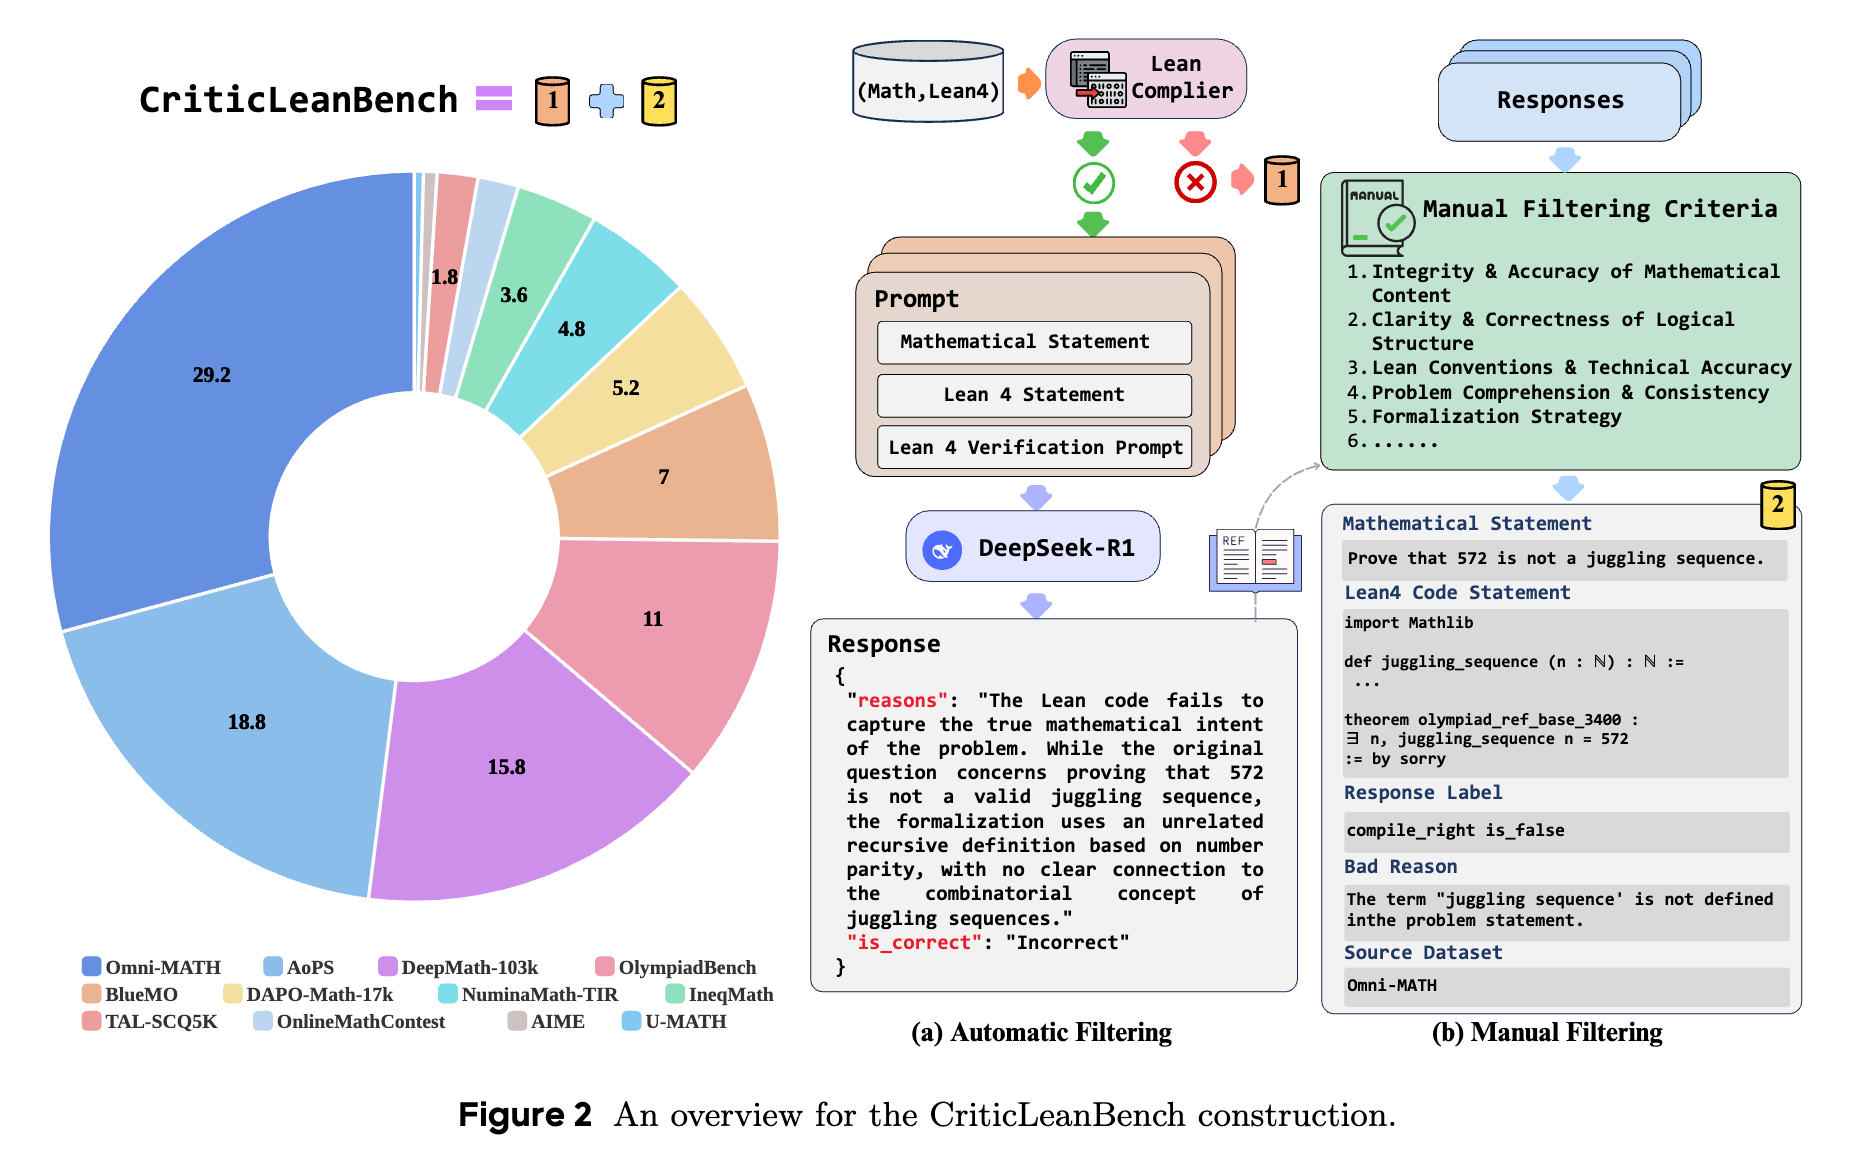Click the yellow cylinder 2 above Mathematical Statement panel

[1777, 504]
